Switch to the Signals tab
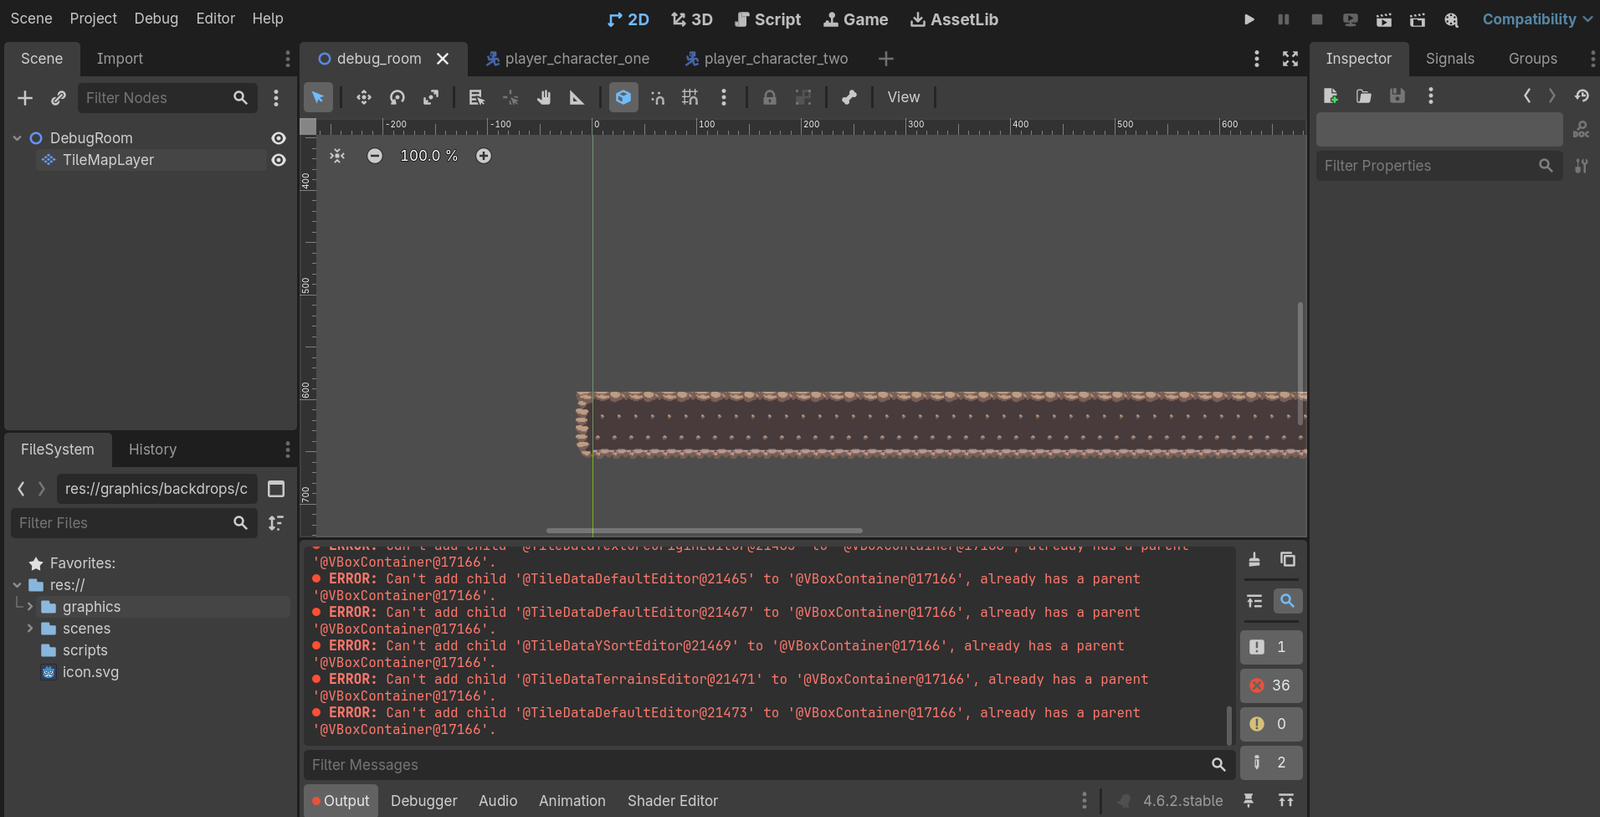The width and height of the screenshot is (1600, 817). 1450,59
